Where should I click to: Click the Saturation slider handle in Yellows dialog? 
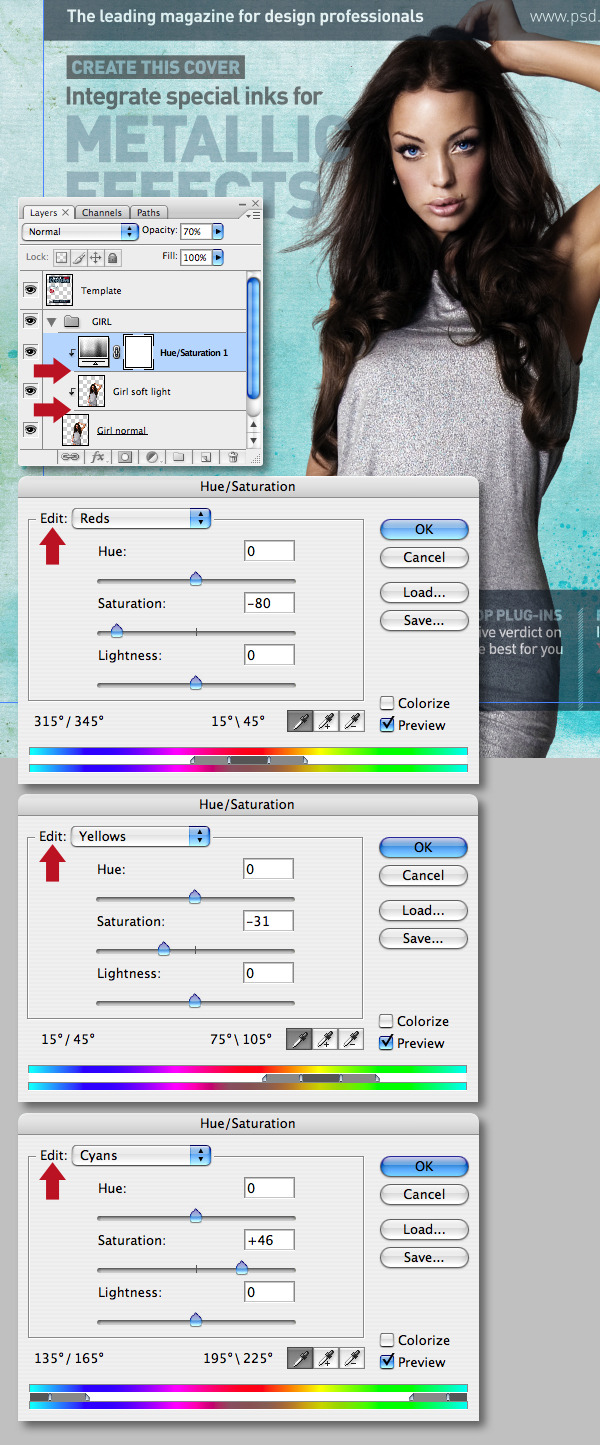click(x=164, y=948)
